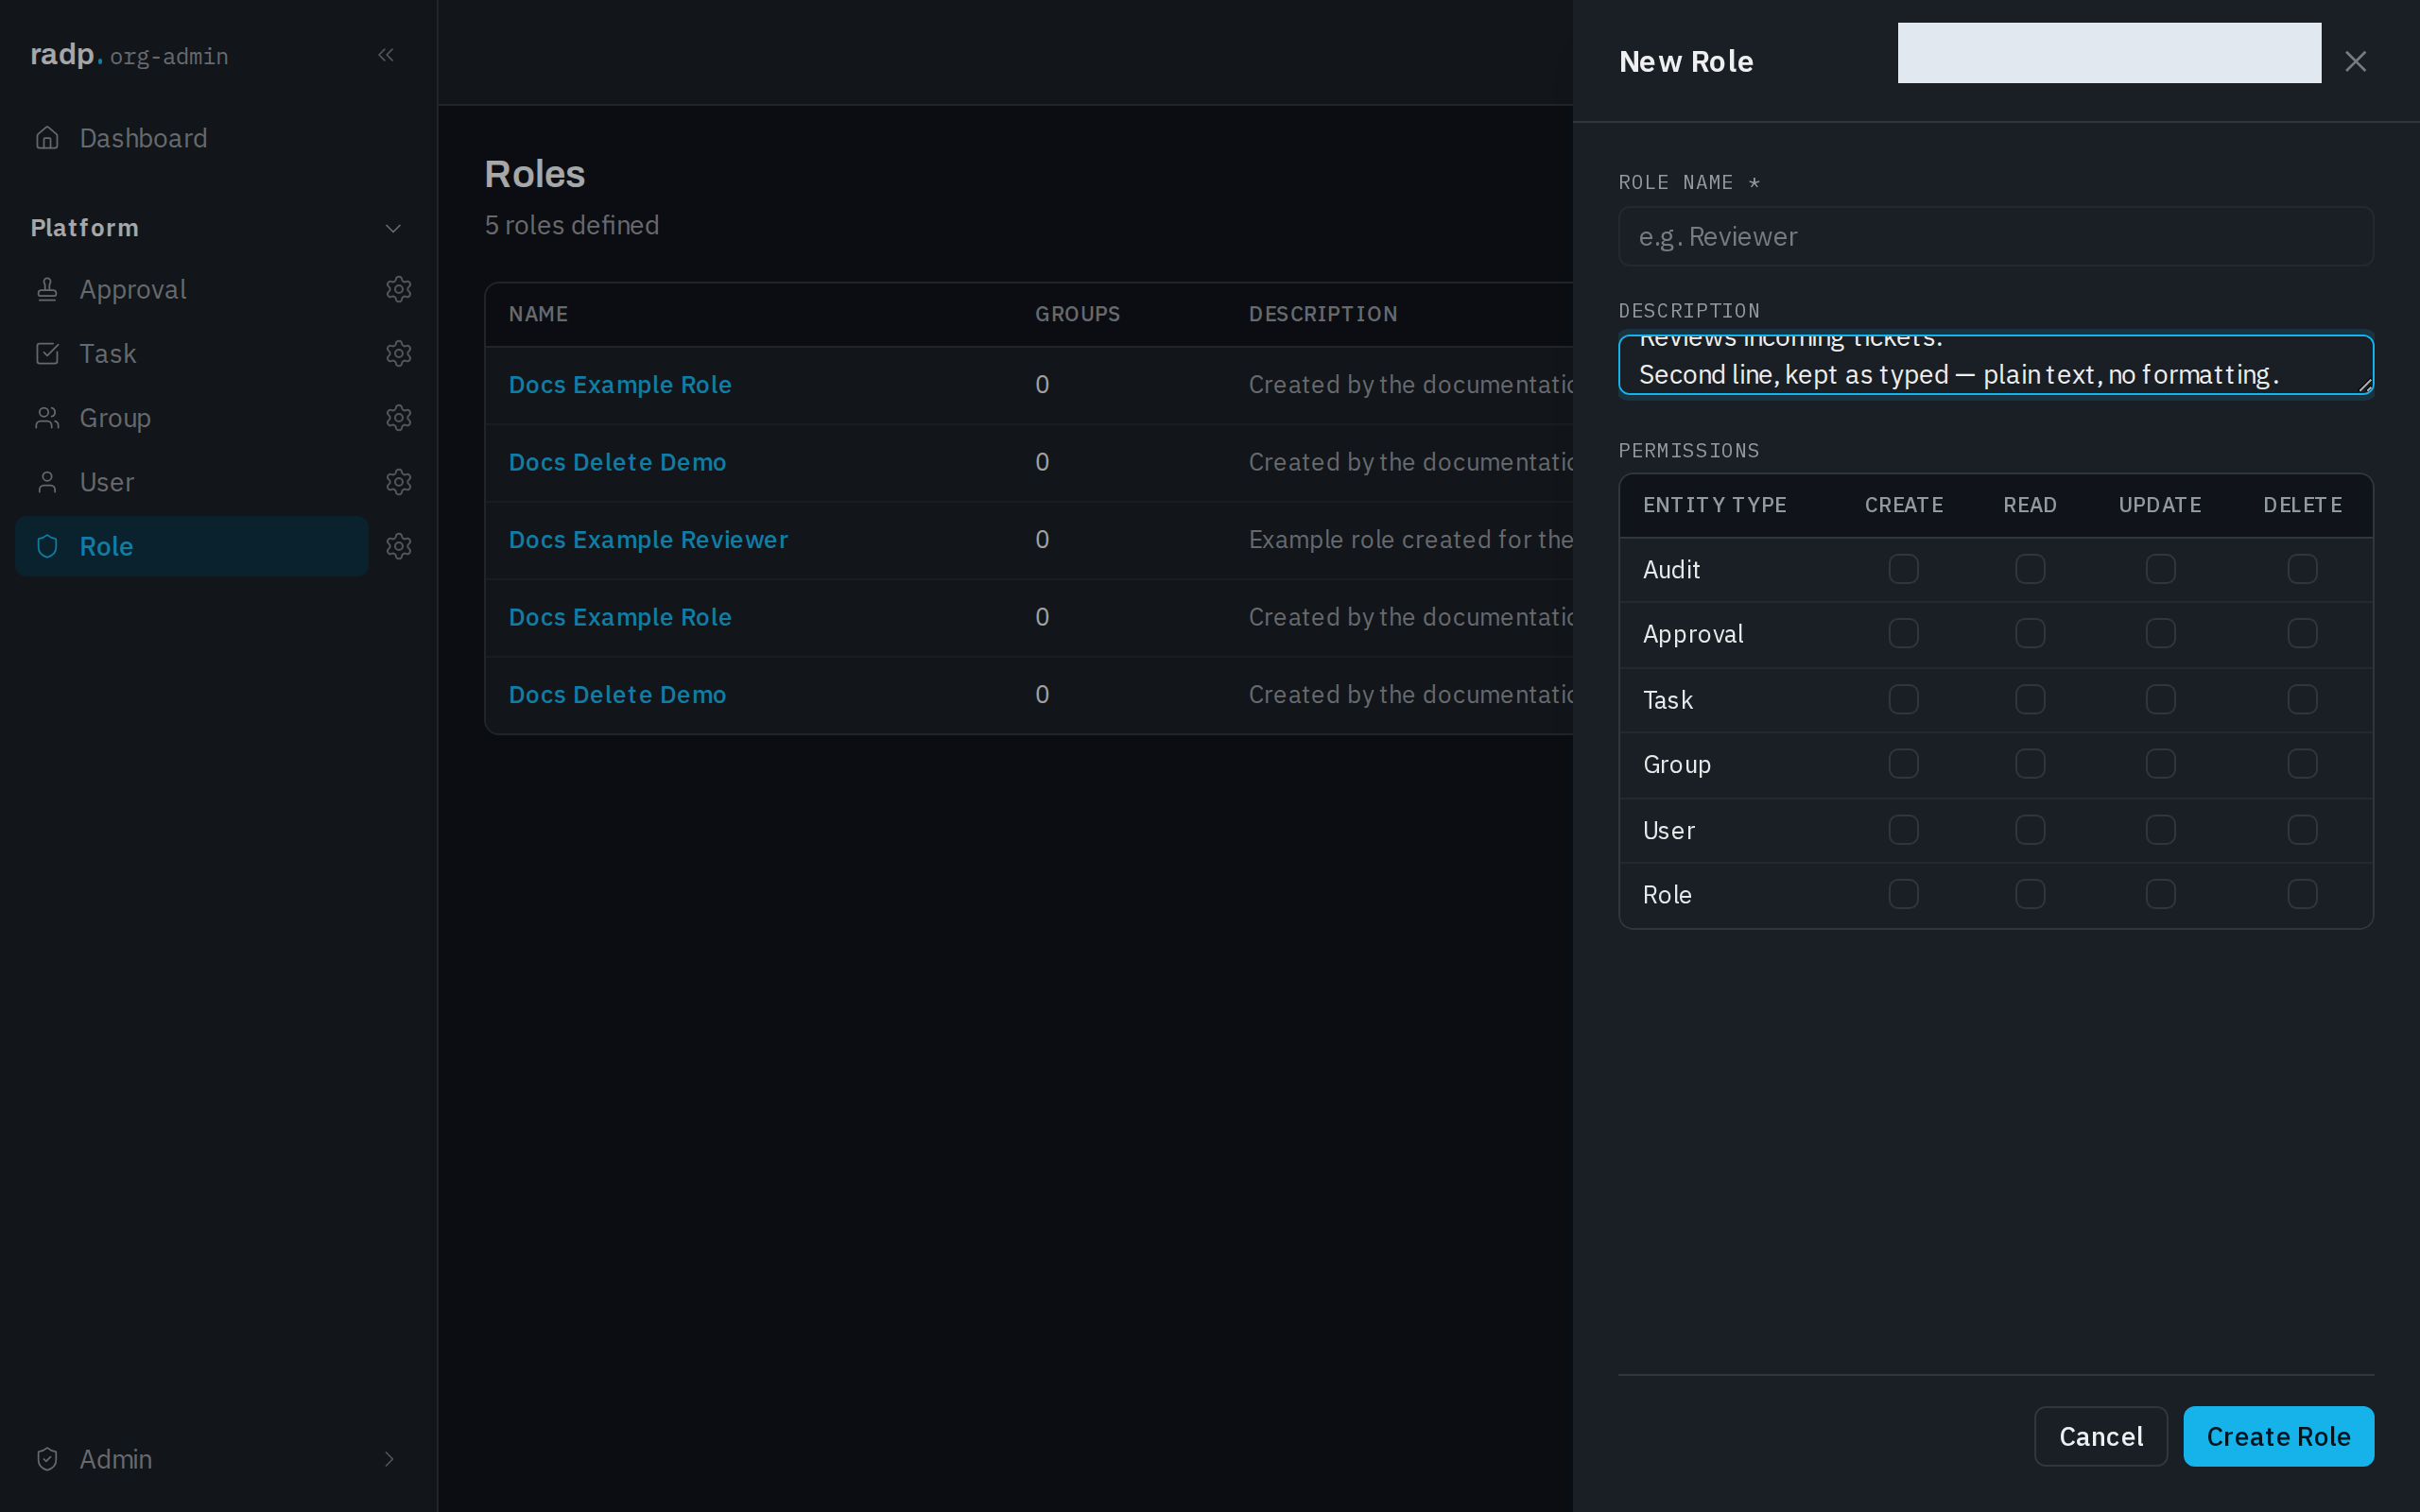This screenshot has width=2420, height=1512.
Task: Click the ENTITY TYPE column header
Action: pyautogui.click(x=1714, y=505)
